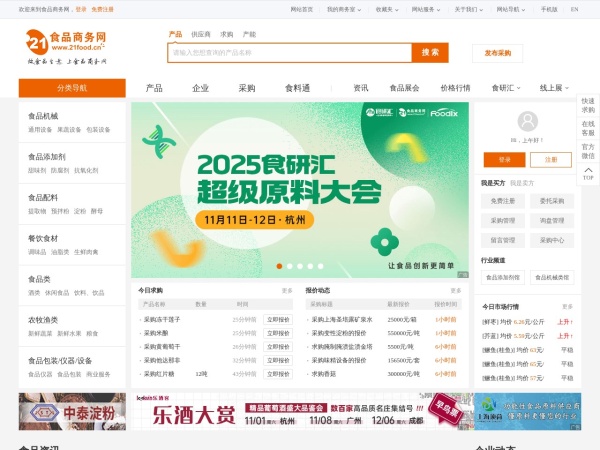Open 企业 in the main navigation
The height and width of the screenshot is (450, 600).
[201, 88]
